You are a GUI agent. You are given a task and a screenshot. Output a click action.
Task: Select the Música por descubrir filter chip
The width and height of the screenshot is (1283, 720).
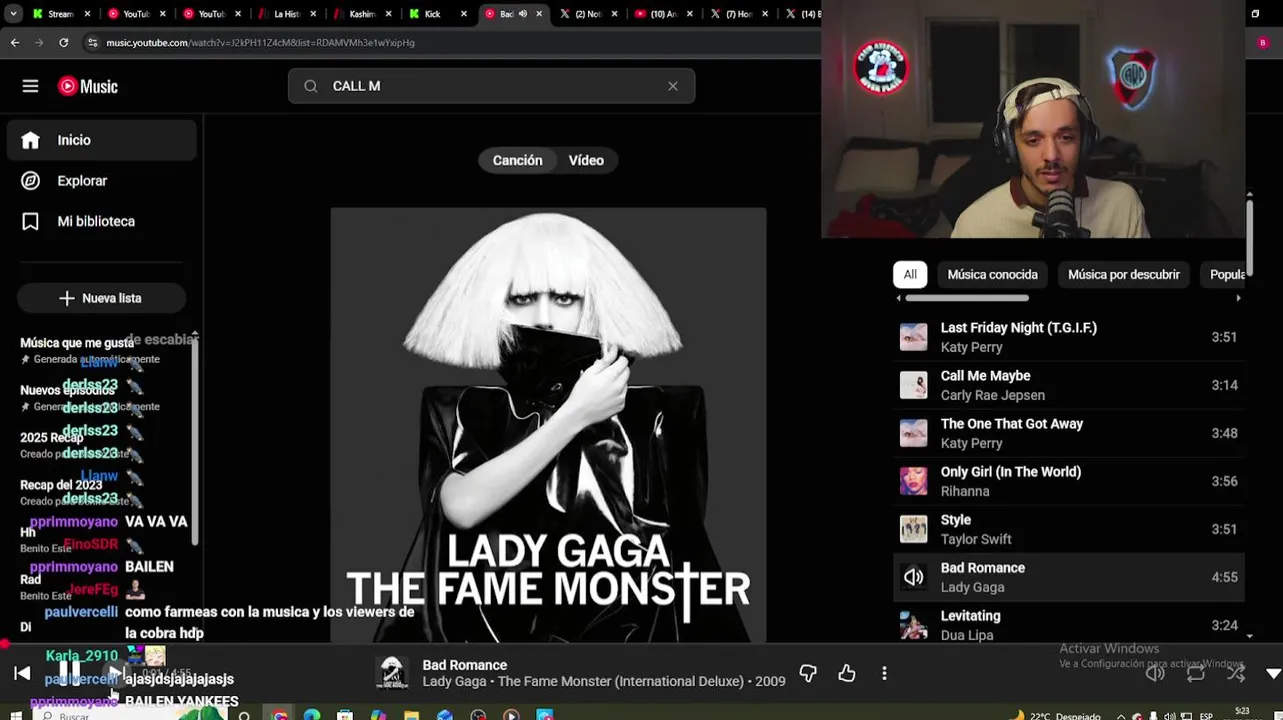[x=1123, y=274]
